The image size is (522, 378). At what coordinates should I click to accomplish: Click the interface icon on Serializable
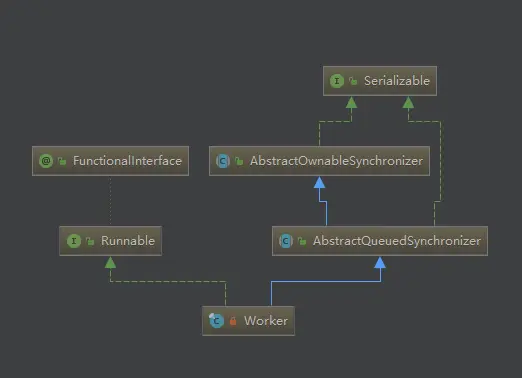point(337,81)
